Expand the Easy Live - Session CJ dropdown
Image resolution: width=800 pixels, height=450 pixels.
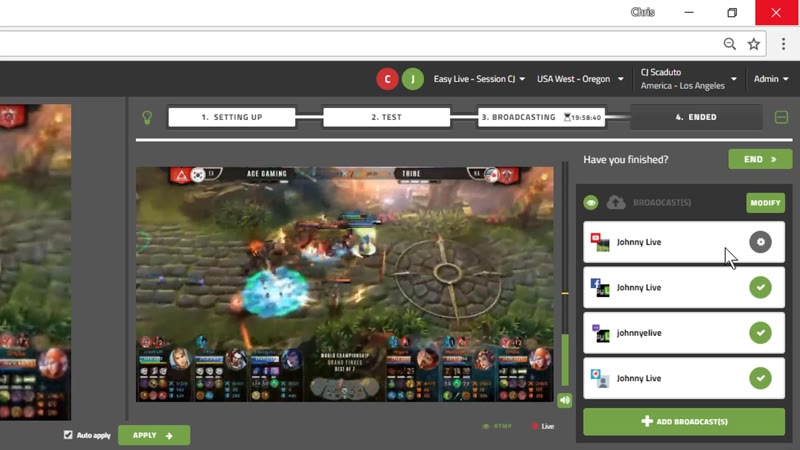tap(479, 79)
